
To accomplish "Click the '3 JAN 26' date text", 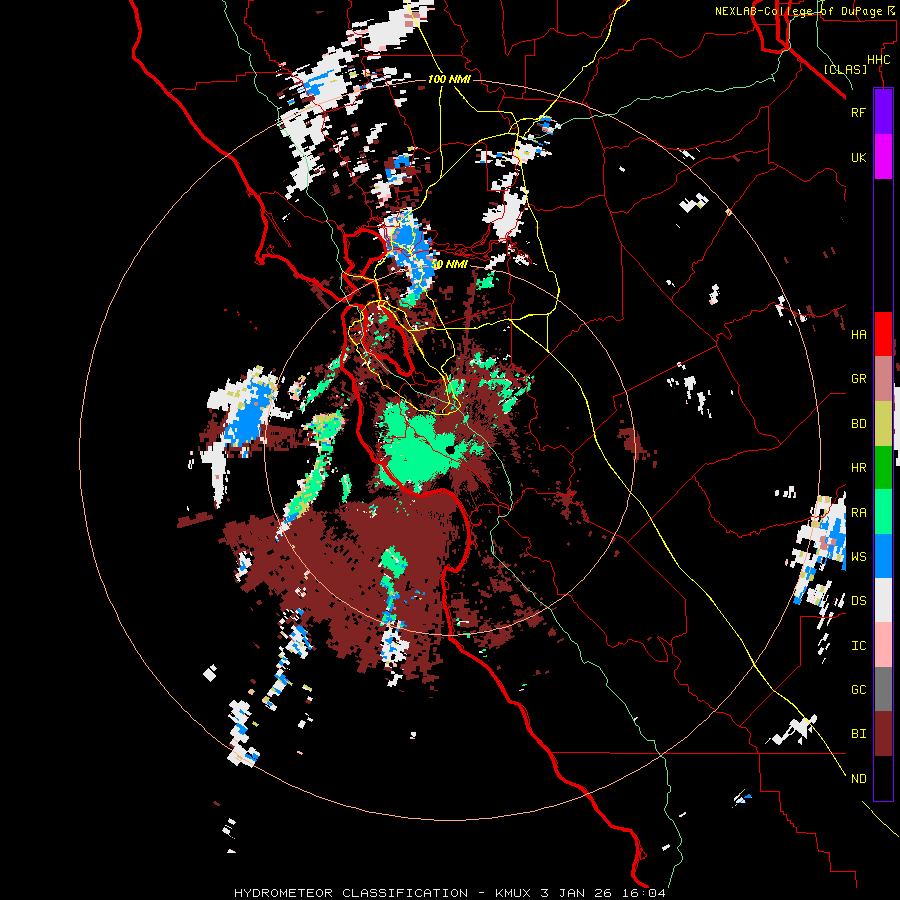I will [x=578, y=893].
